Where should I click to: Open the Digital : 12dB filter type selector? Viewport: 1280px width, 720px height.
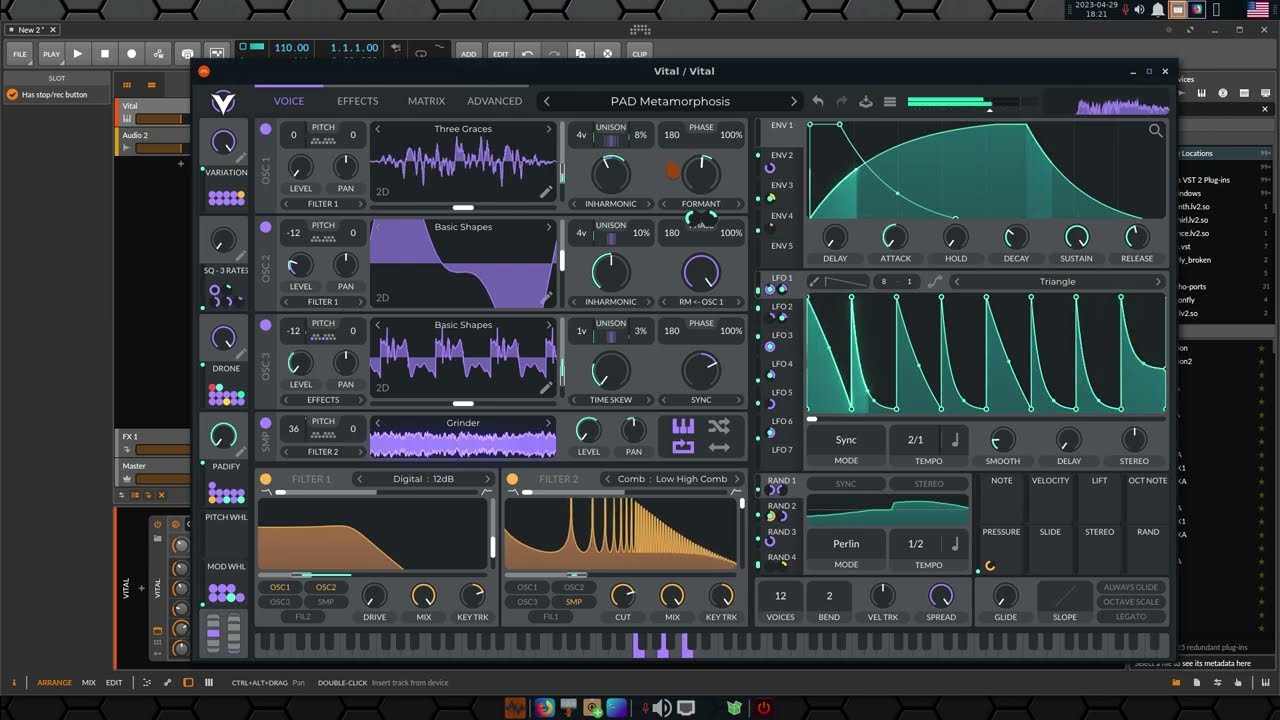pyautogui.click(x=422, y=479)
